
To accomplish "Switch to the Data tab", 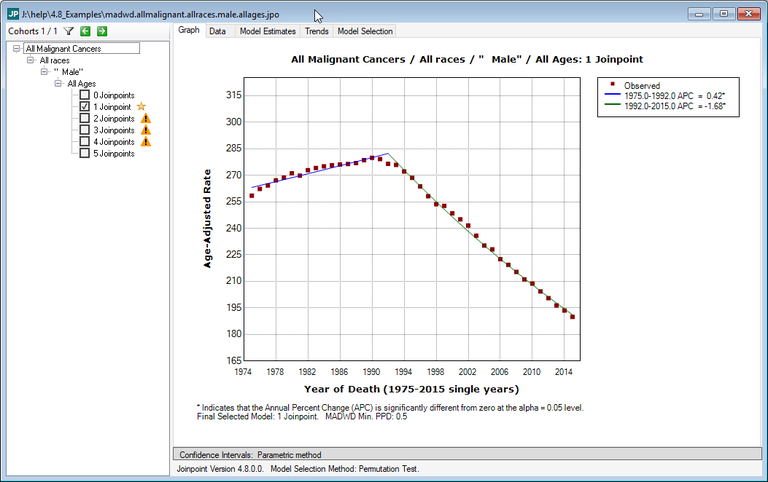I will click(x=217, y=31).
